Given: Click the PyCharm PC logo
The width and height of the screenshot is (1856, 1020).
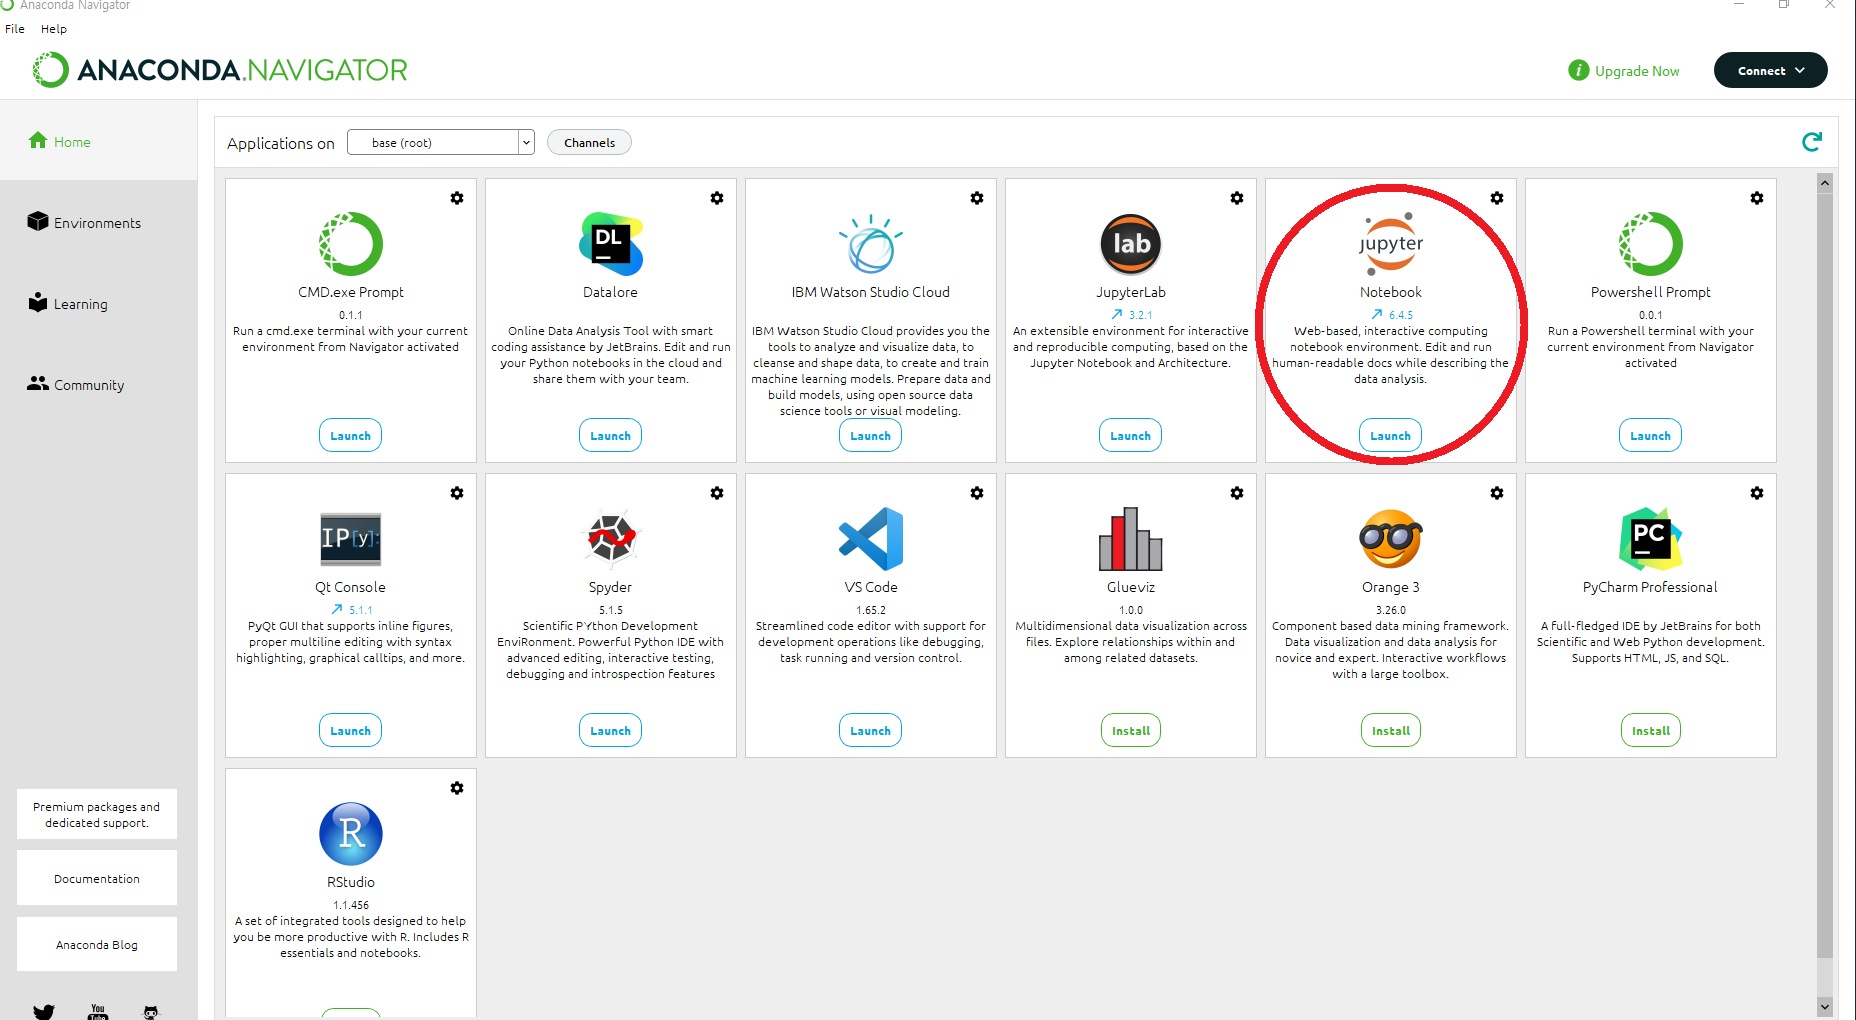Looking at the screenshot, I should point(1651,539).
